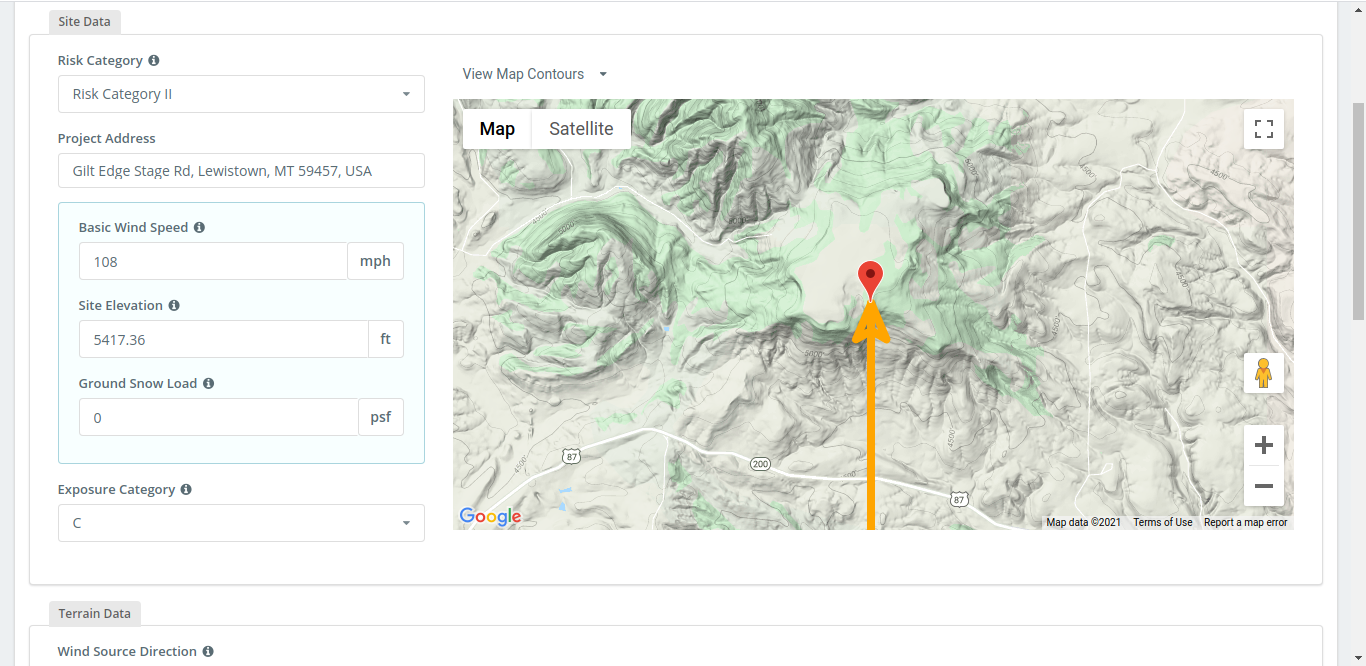Click inside the Basic Wind Speed field
1366x666 pixels.
[212, 260]
